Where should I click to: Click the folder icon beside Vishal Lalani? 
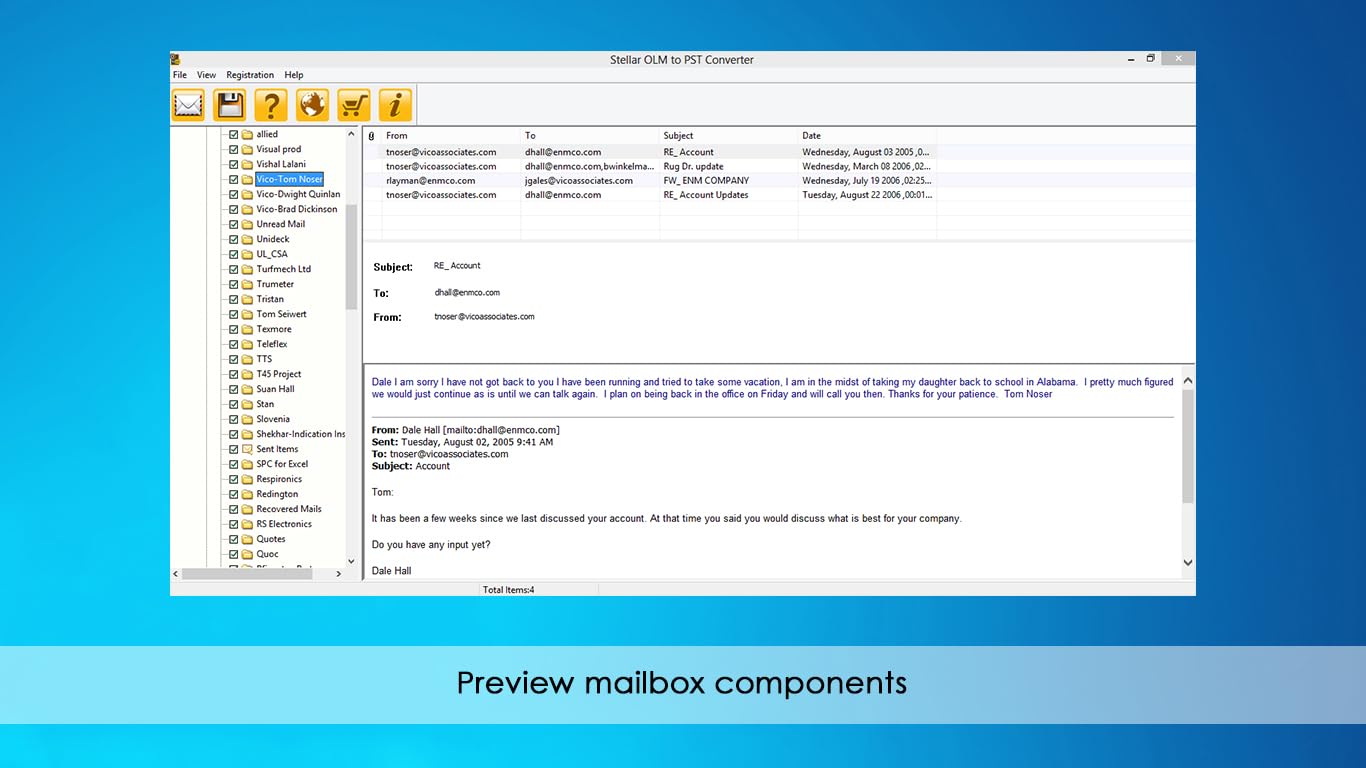tap(247, 164)
